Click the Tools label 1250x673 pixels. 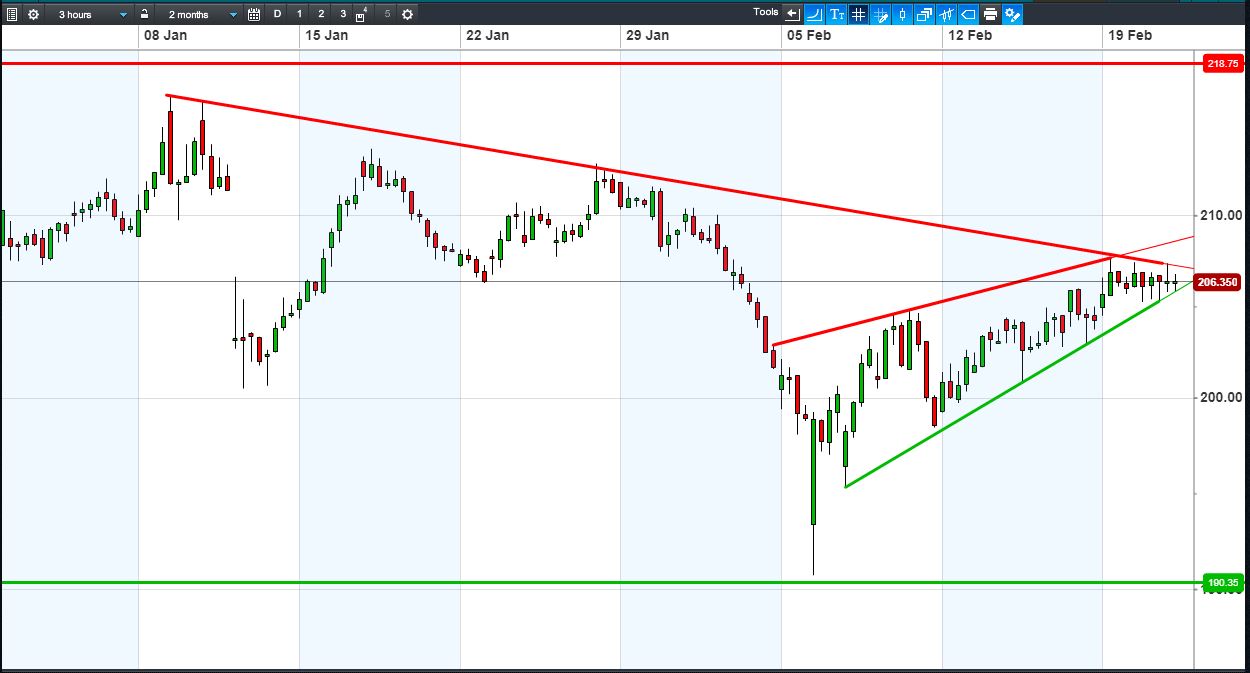click(x=766, y=12)
